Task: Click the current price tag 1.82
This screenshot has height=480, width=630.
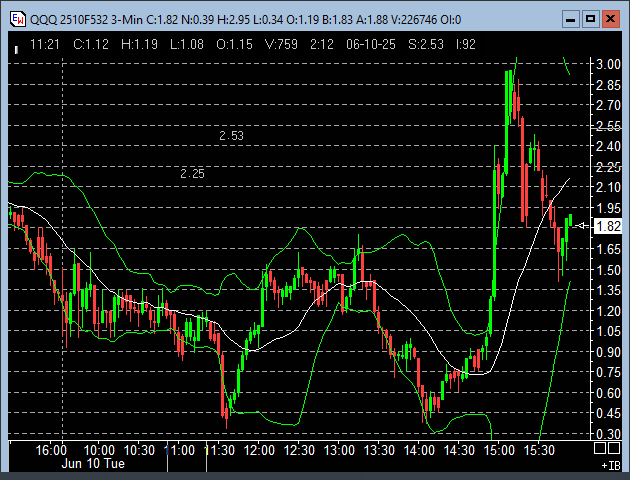Action: [x=608, y=226]
